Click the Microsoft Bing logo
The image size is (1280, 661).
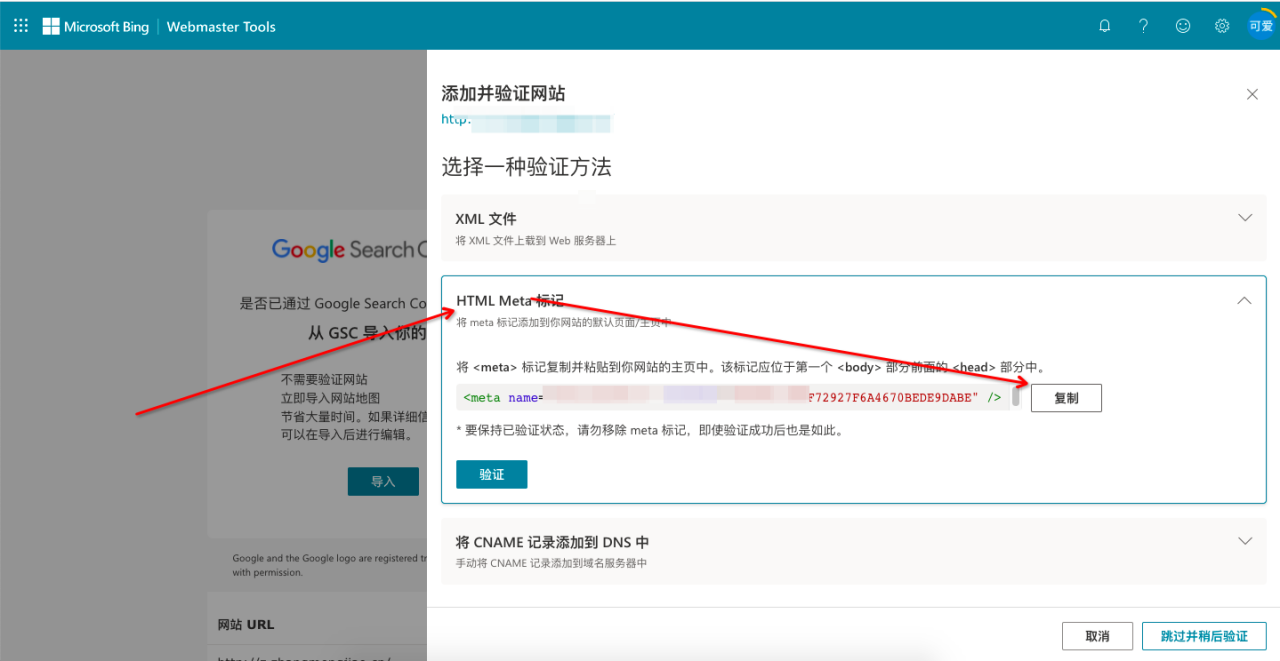(x=96, y=26)
